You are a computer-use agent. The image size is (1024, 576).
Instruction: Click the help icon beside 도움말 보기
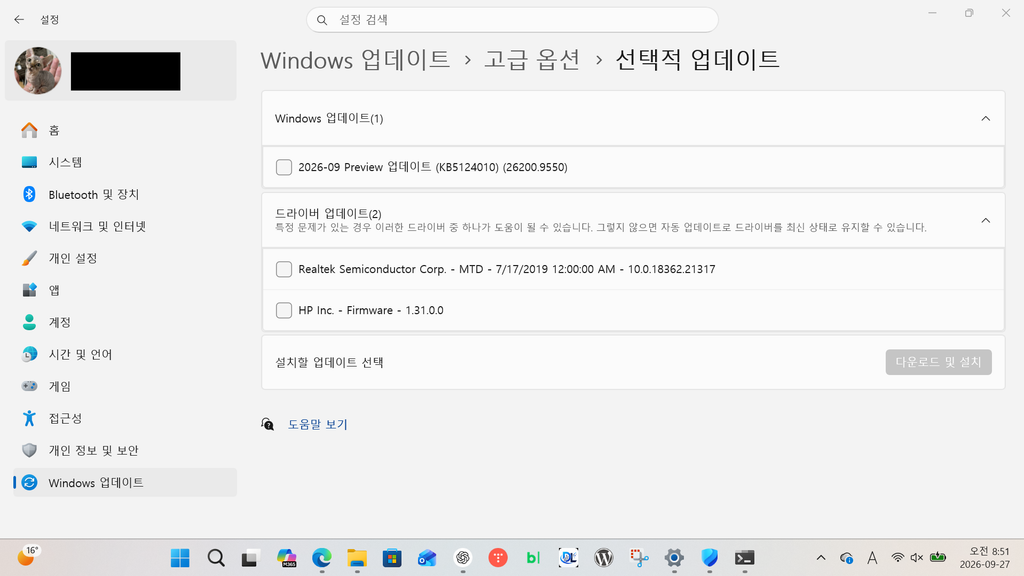click(268, 424)
